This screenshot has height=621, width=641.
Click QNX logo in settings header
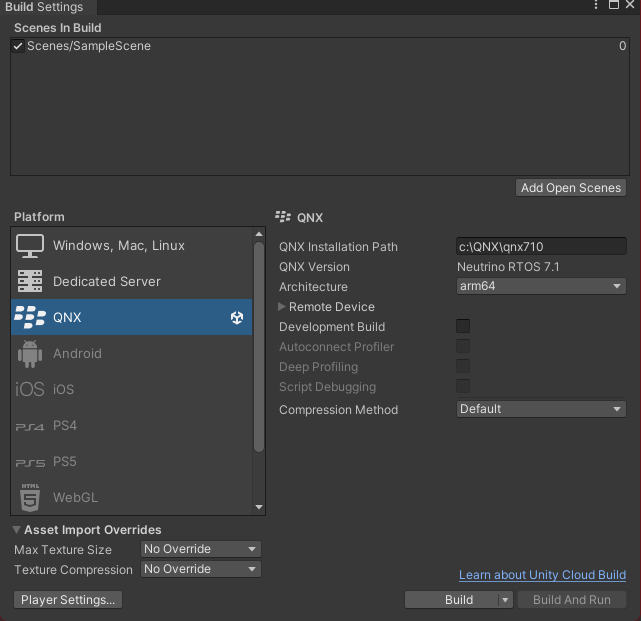point(283,217)
